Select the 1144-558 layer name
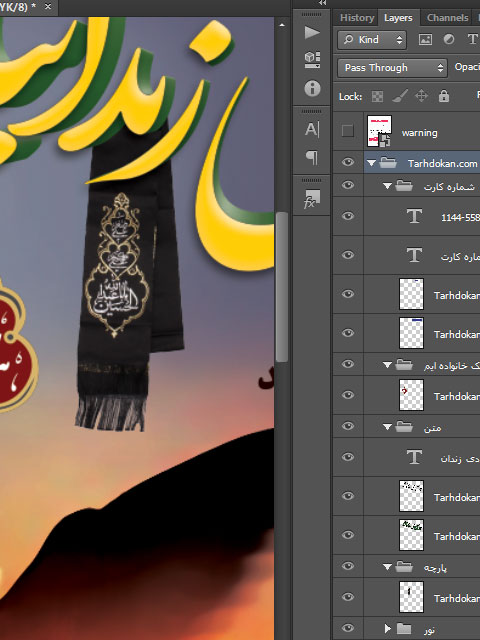480x640 pixels. click(460, 217)
